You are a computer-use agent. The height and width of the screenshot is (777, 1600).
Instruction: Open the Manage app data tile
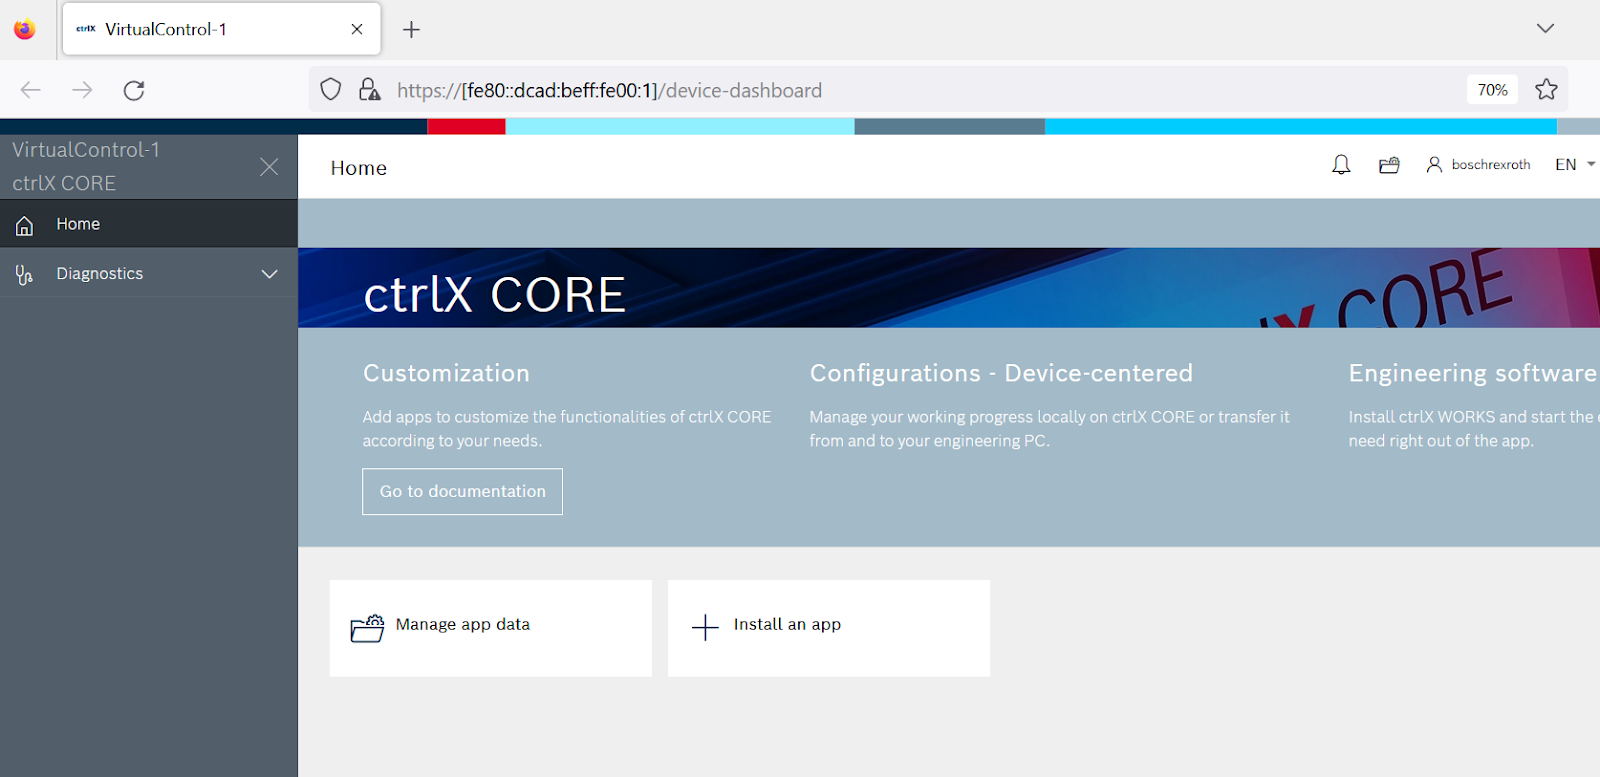pos(491,628)
